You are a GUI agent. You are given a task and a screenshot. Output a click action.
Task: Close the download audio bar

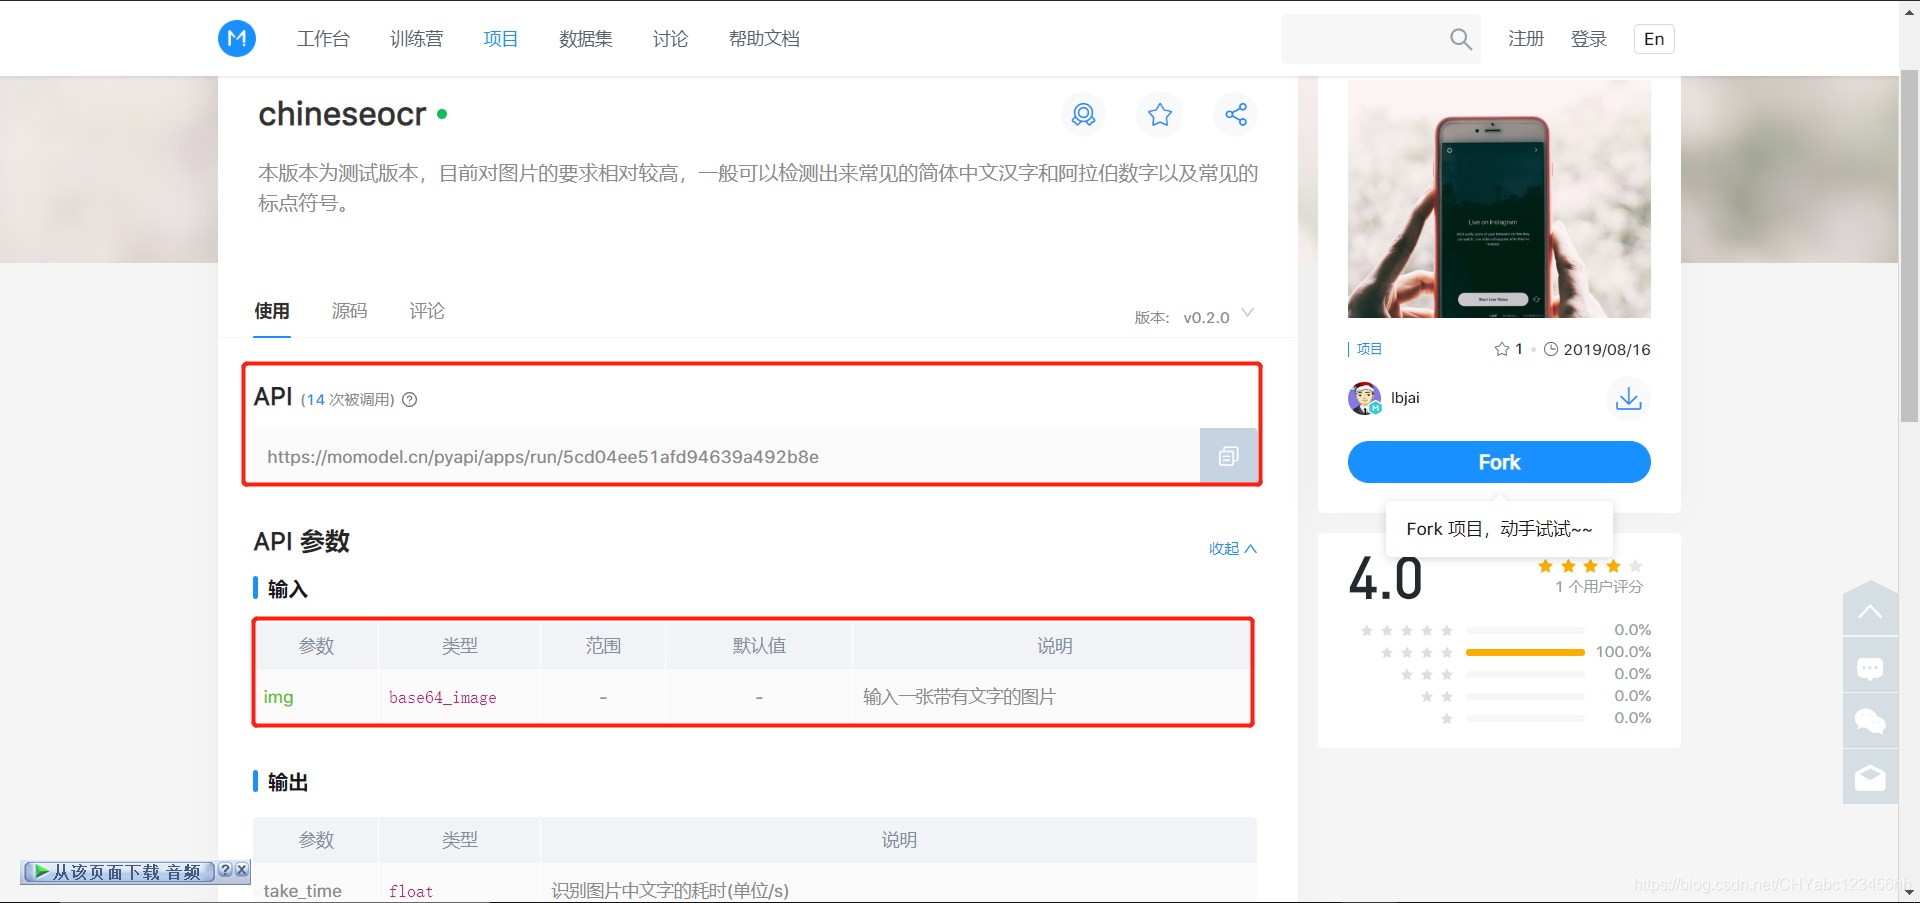[x=241, y=871]
